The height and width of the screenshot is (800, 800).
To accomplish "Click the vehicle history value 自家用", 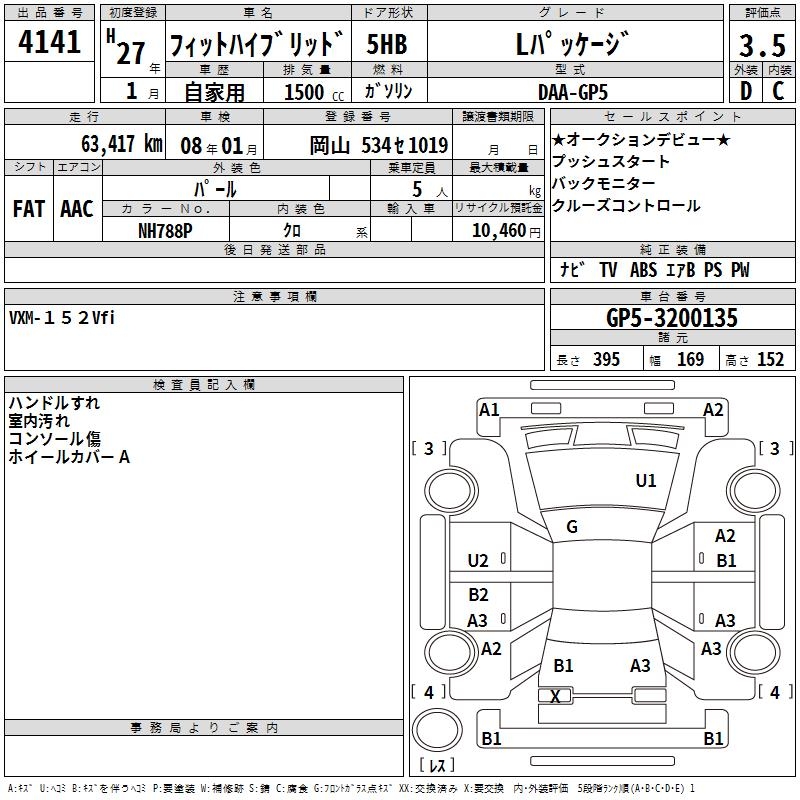I will pos(214,92).
